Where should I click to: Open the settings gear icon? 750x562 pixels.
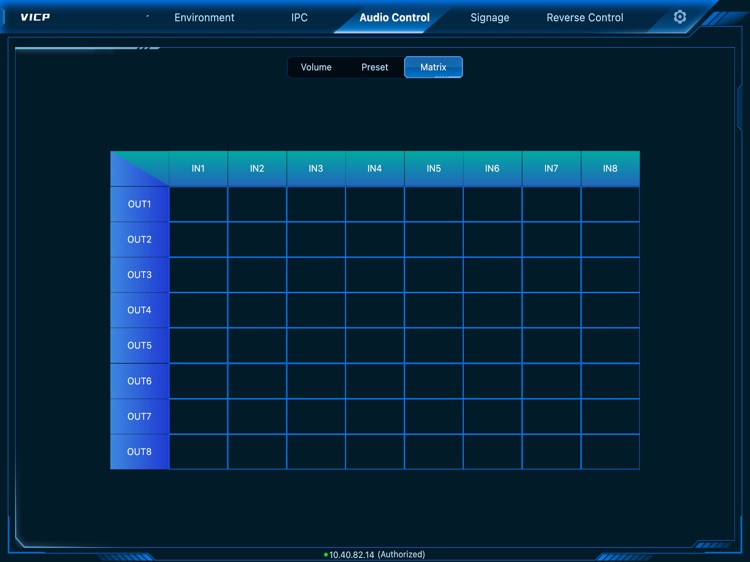679,17
